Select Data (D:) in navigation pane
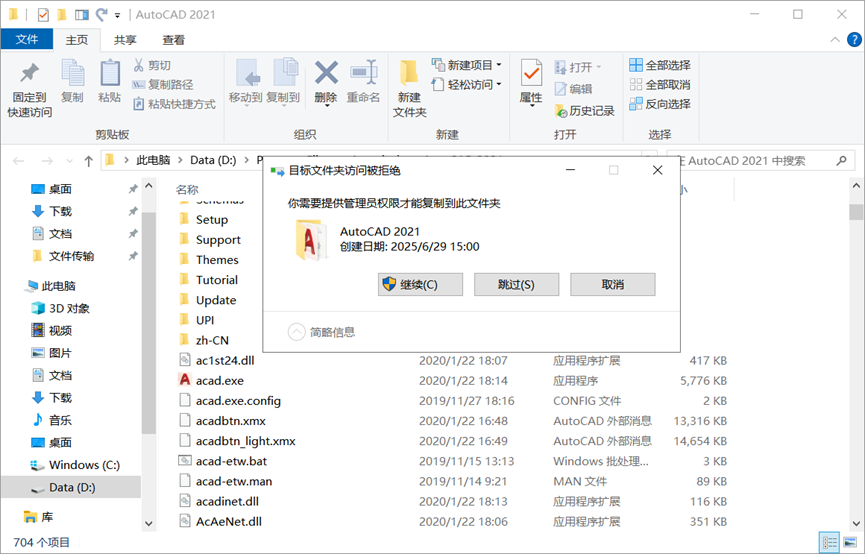 [x=71, y=487]
